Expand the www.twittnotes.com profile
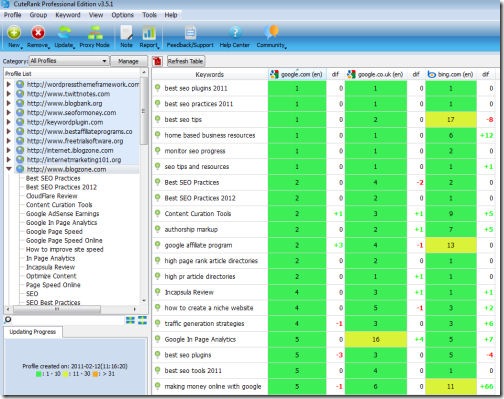This screenshot has height=399, width=504. [x=9, y=94]
